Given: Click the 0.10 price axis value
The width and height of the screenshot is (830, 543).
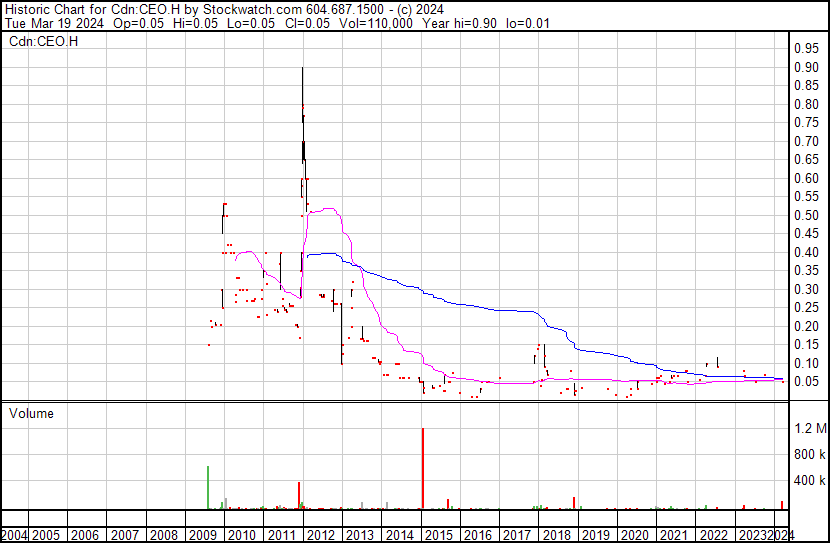Looking at the screenshot, I should coord(807,363).
